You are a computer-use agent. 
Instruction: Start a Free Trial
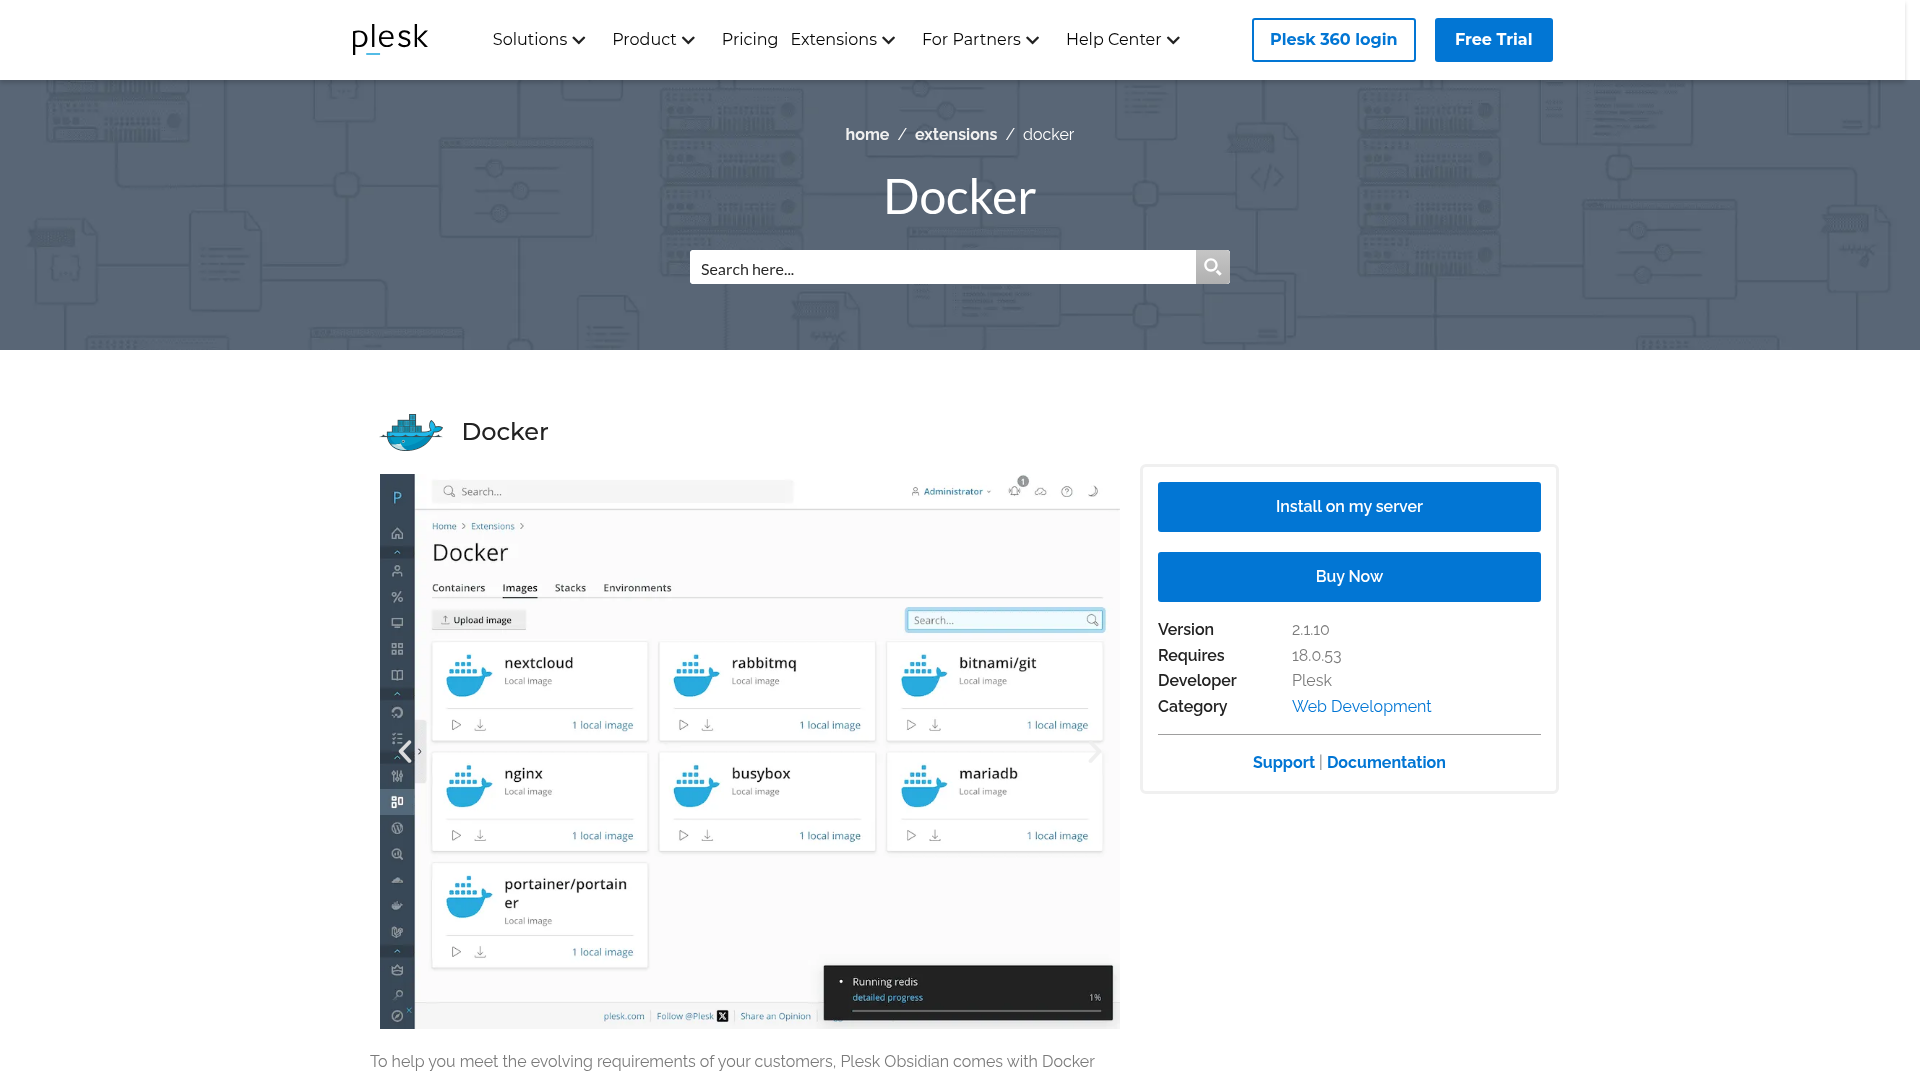pyautogui.click(x=1493, y=40)
